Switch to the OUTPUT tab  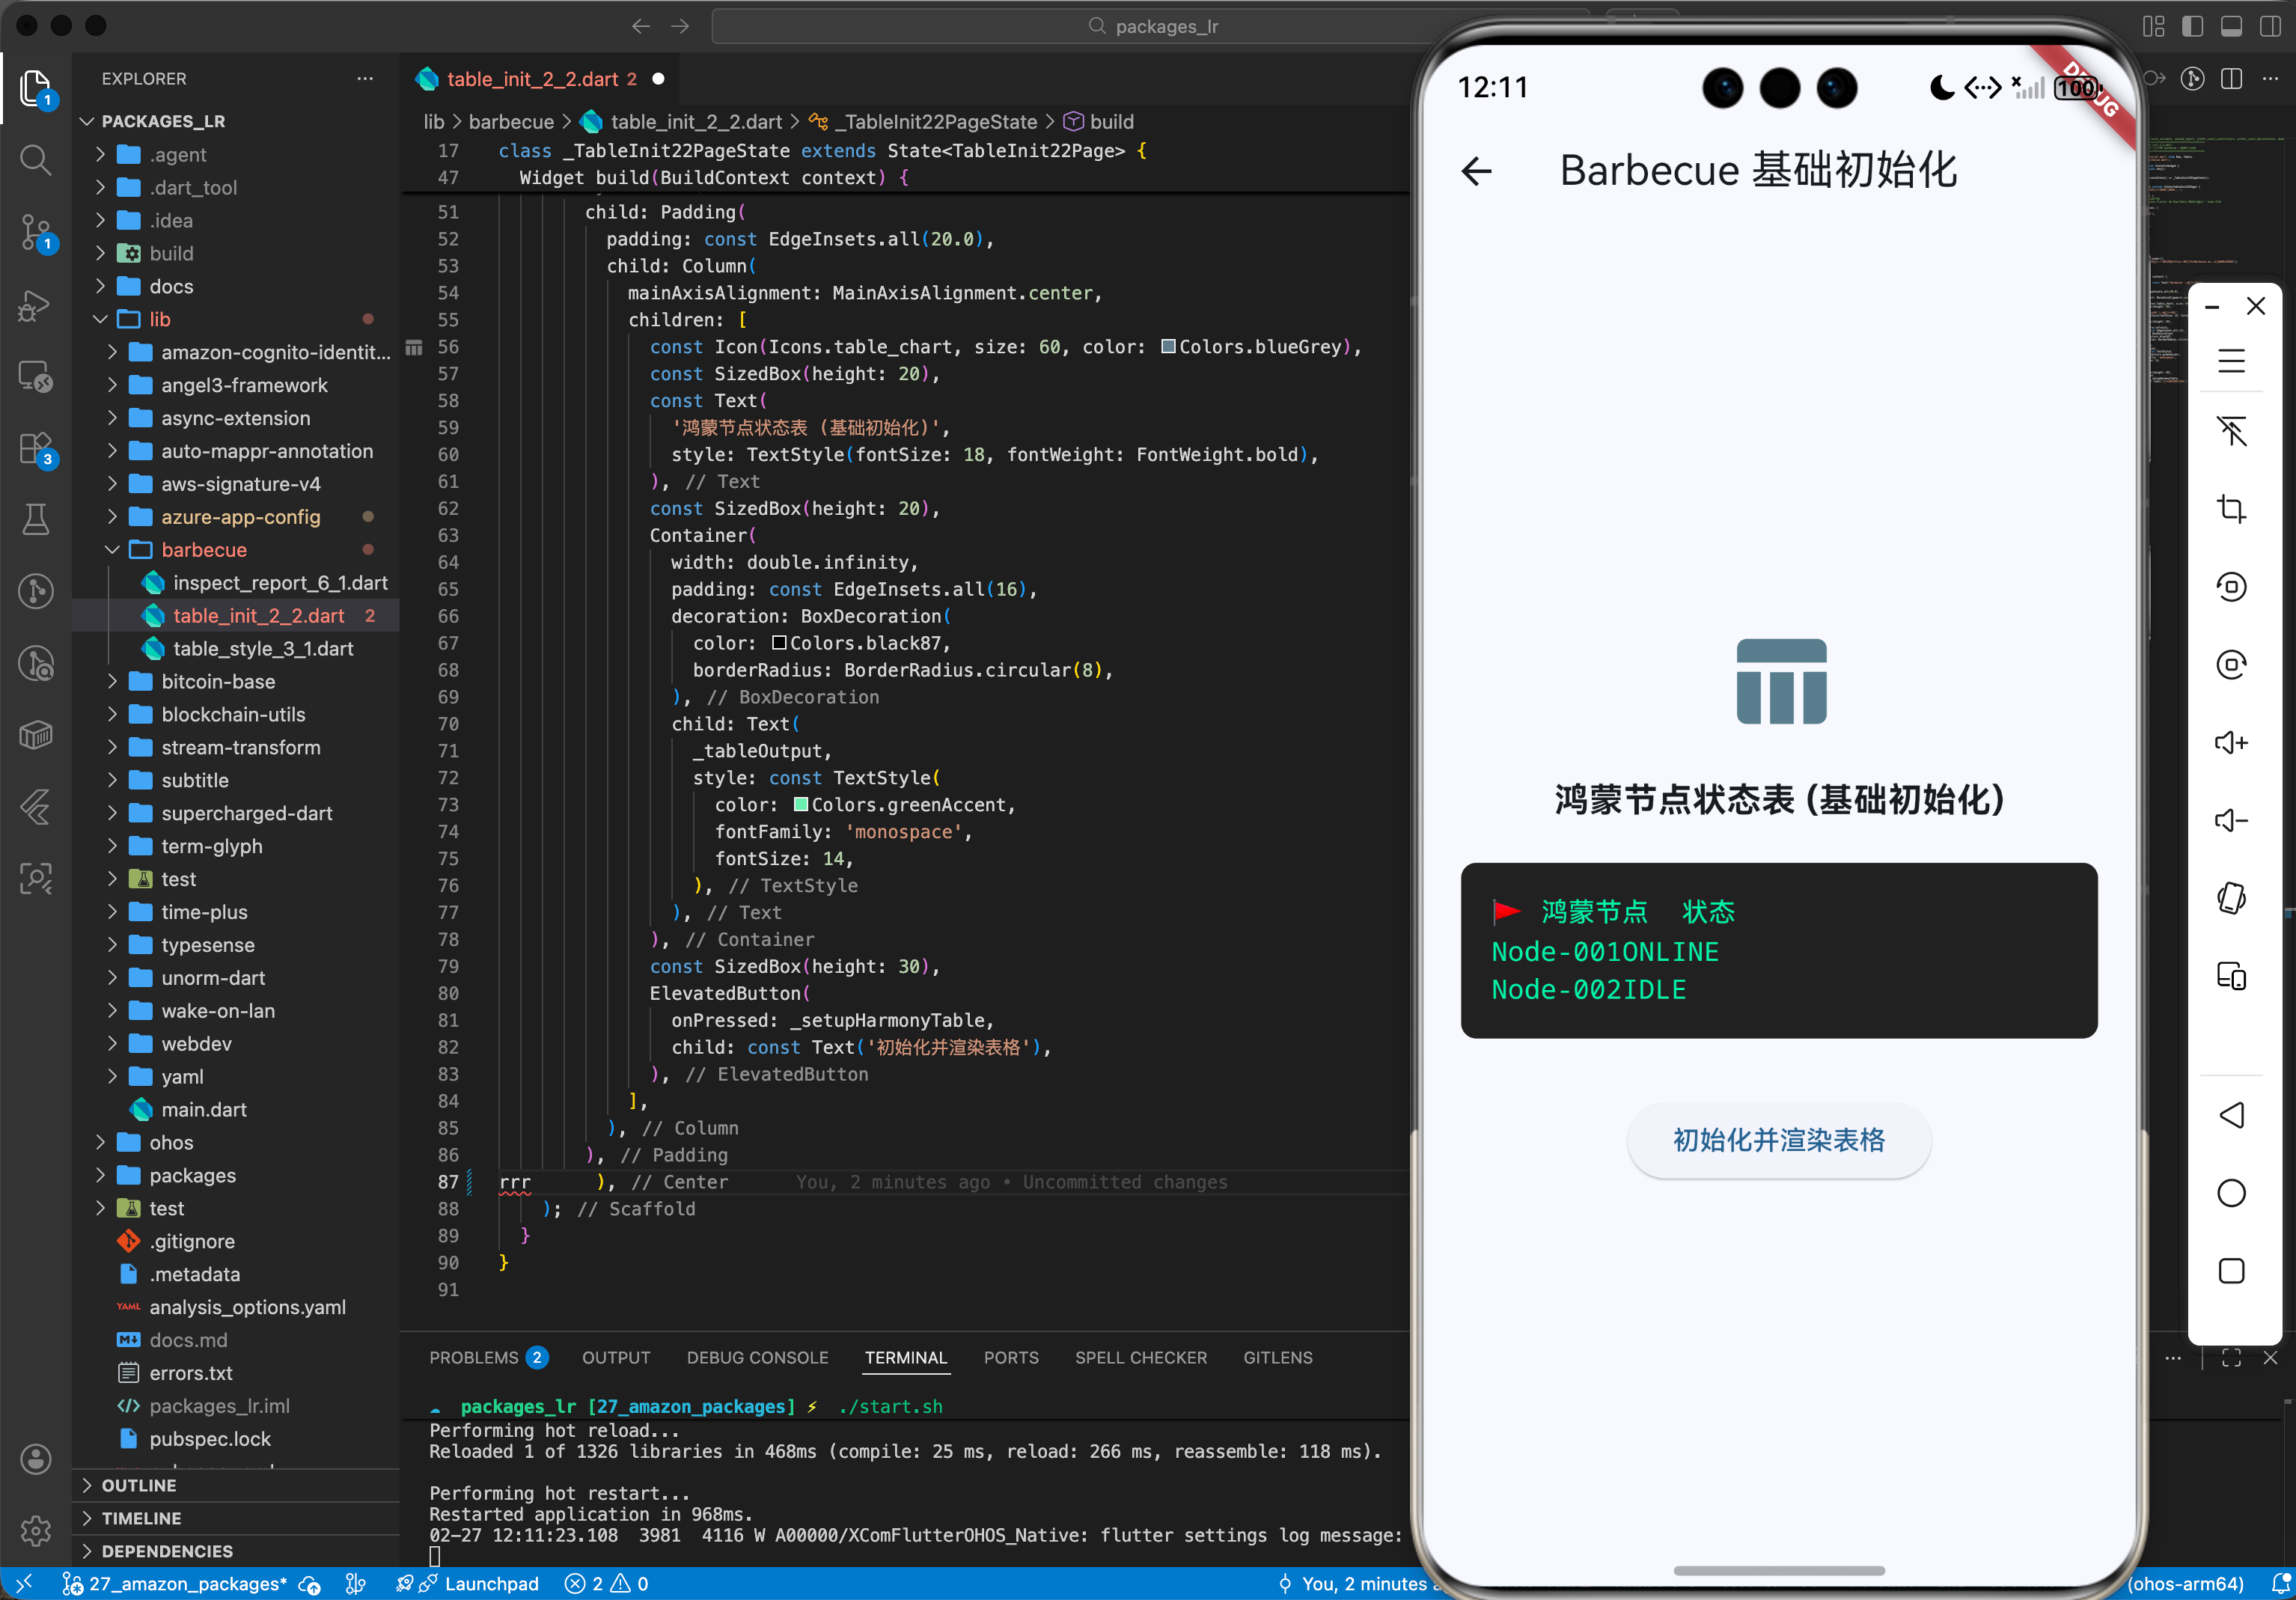(x=616, y=1357)
